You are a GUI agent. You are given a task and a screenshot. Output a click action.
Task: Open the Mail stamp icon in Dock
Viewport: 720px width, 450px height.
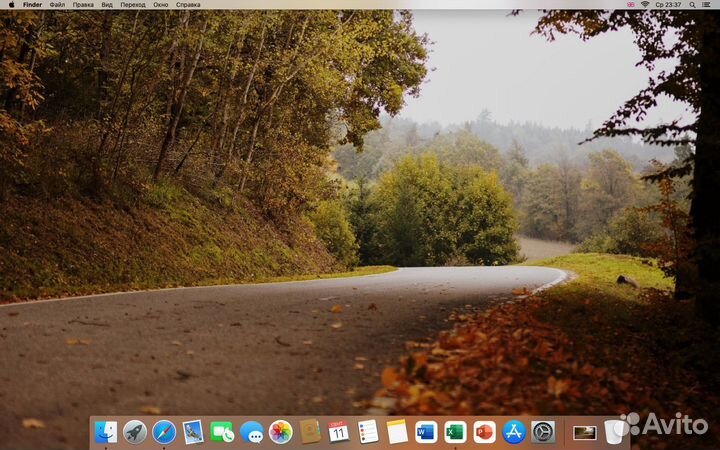(x=193, y=432)
